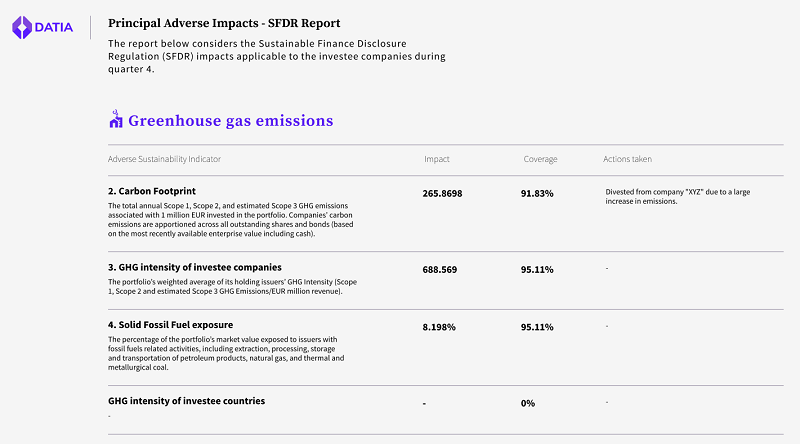This screenshot has height=444, width=800.
Task: Click the Impact column header
Action: [x=436, y=159]
